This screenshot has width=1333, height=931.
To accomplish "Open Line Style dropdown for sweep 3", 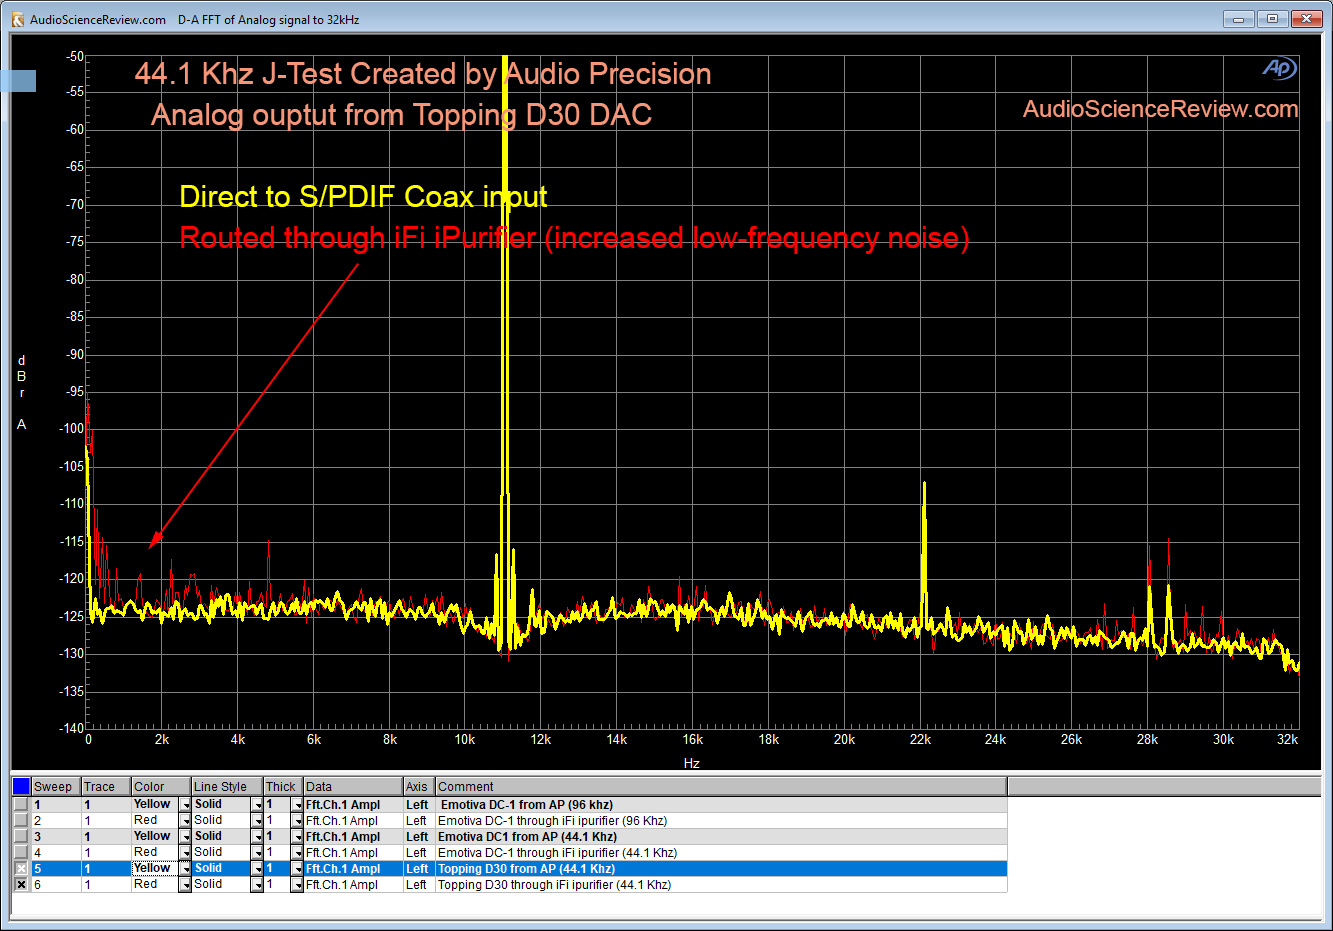I will tap(257, 837).
